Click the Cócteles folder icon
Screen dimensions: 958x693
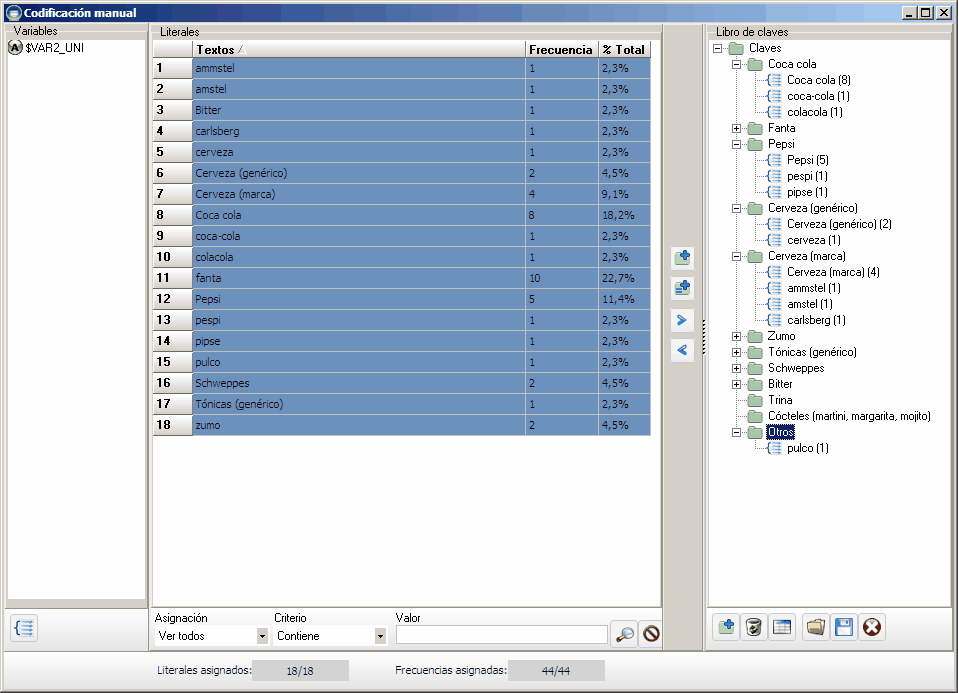[x=755, y=416]
